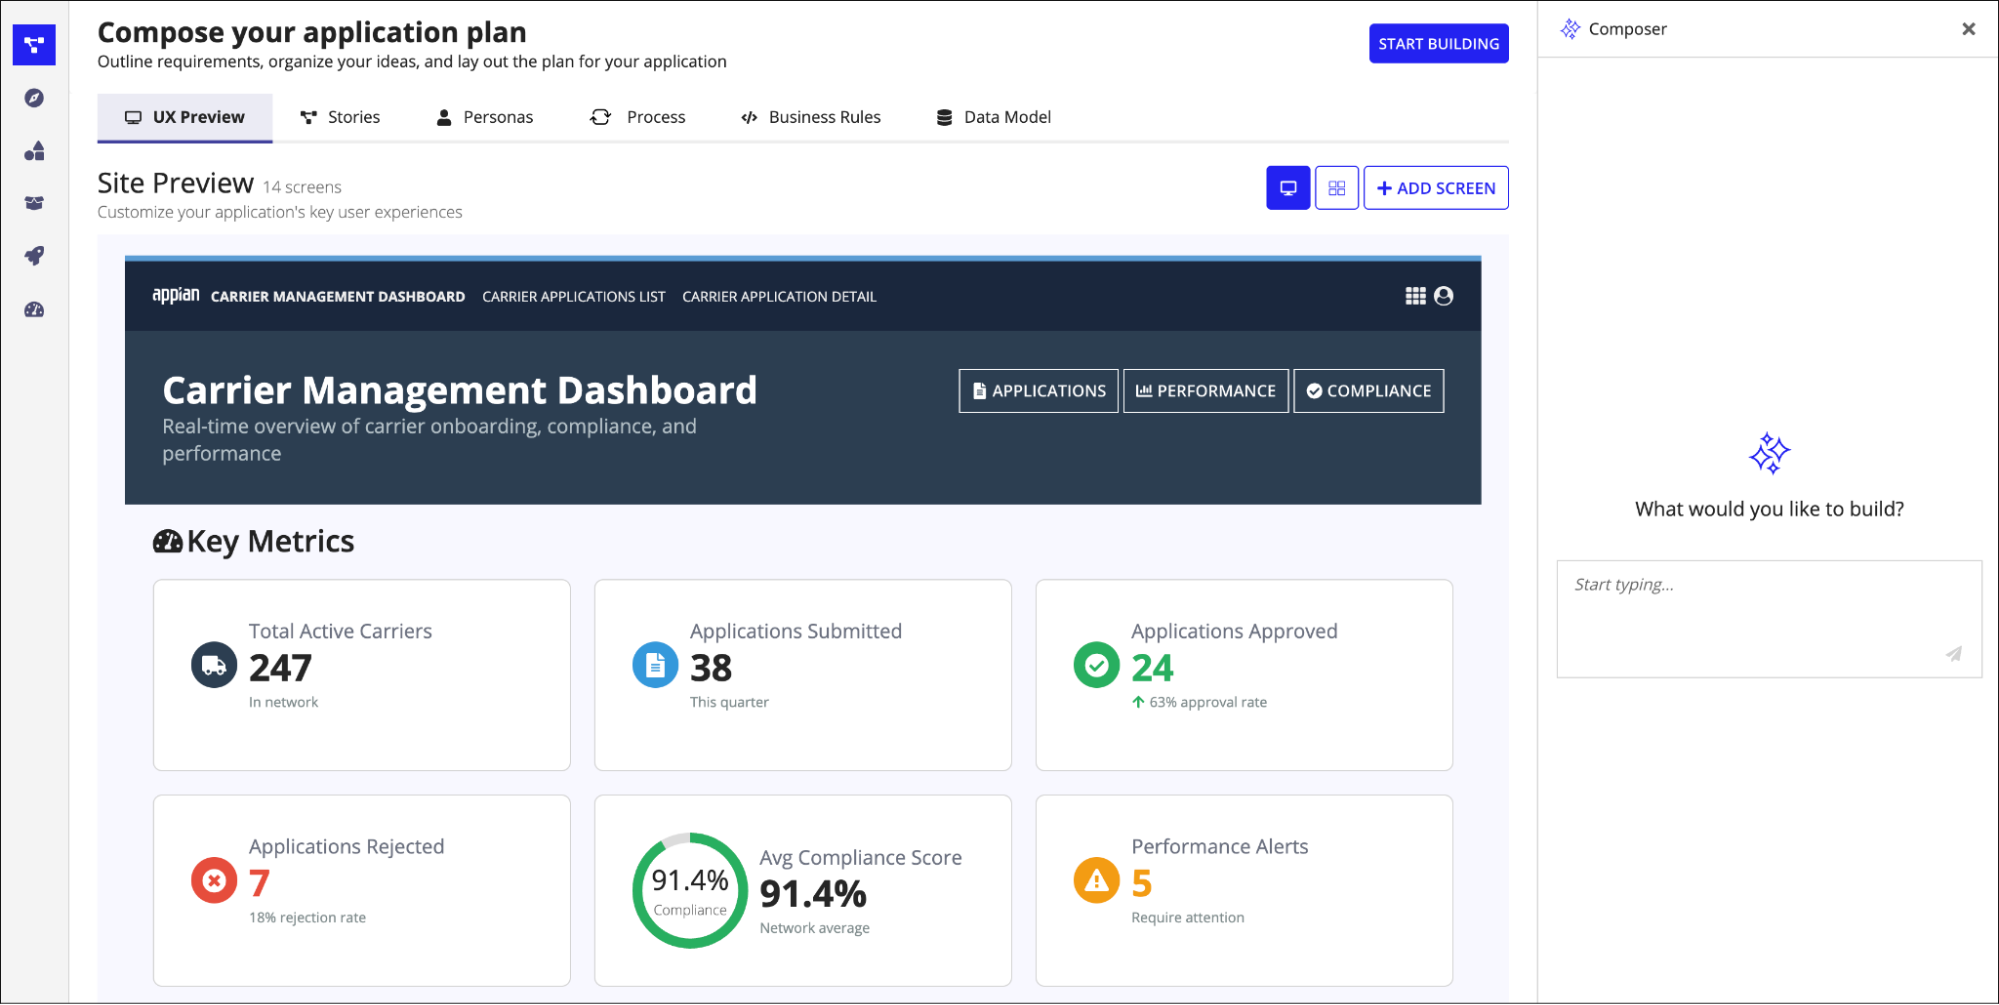
Task: Focus the Composer Start typing text box
Action: coord(1769,619)
